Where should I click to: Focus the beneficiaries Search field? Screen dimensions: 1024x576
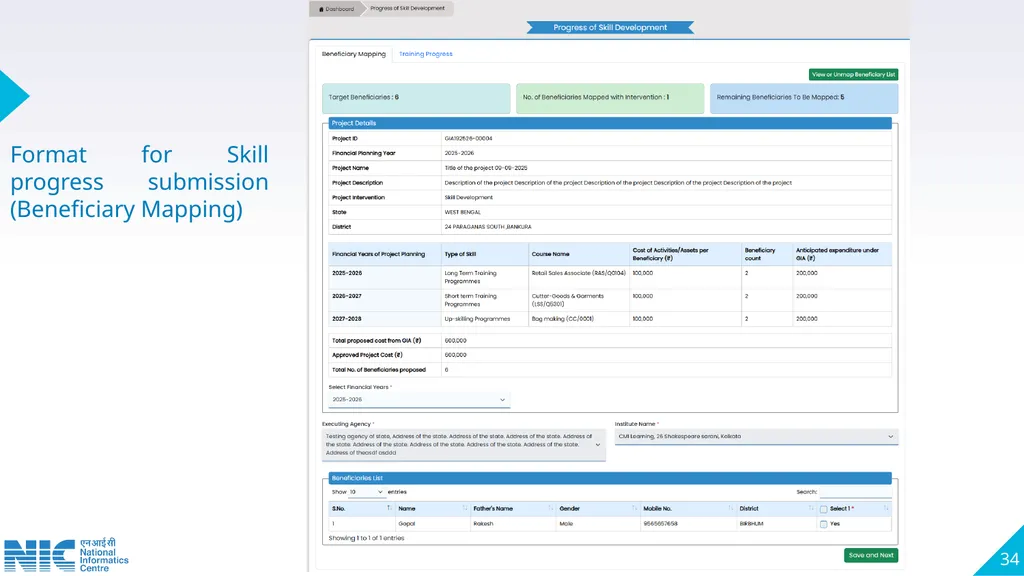[x=856, y=492]
